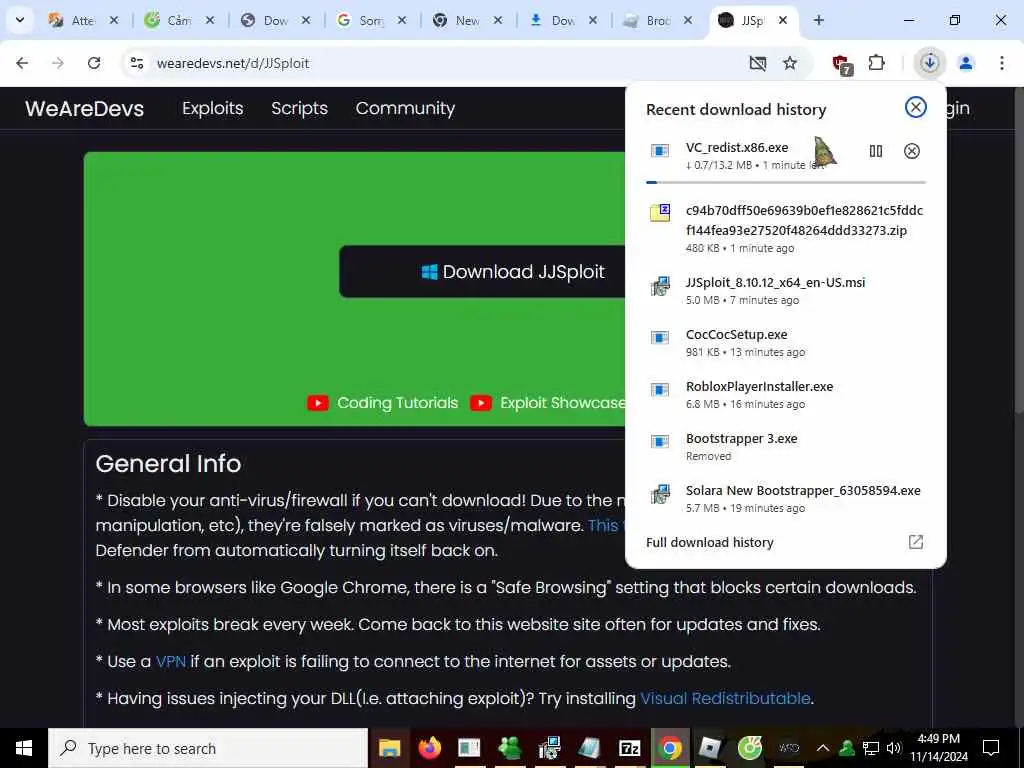Click the blocked content icon in address bar
This screenshot has width=1024, height=768.
(x=758, y=63)
